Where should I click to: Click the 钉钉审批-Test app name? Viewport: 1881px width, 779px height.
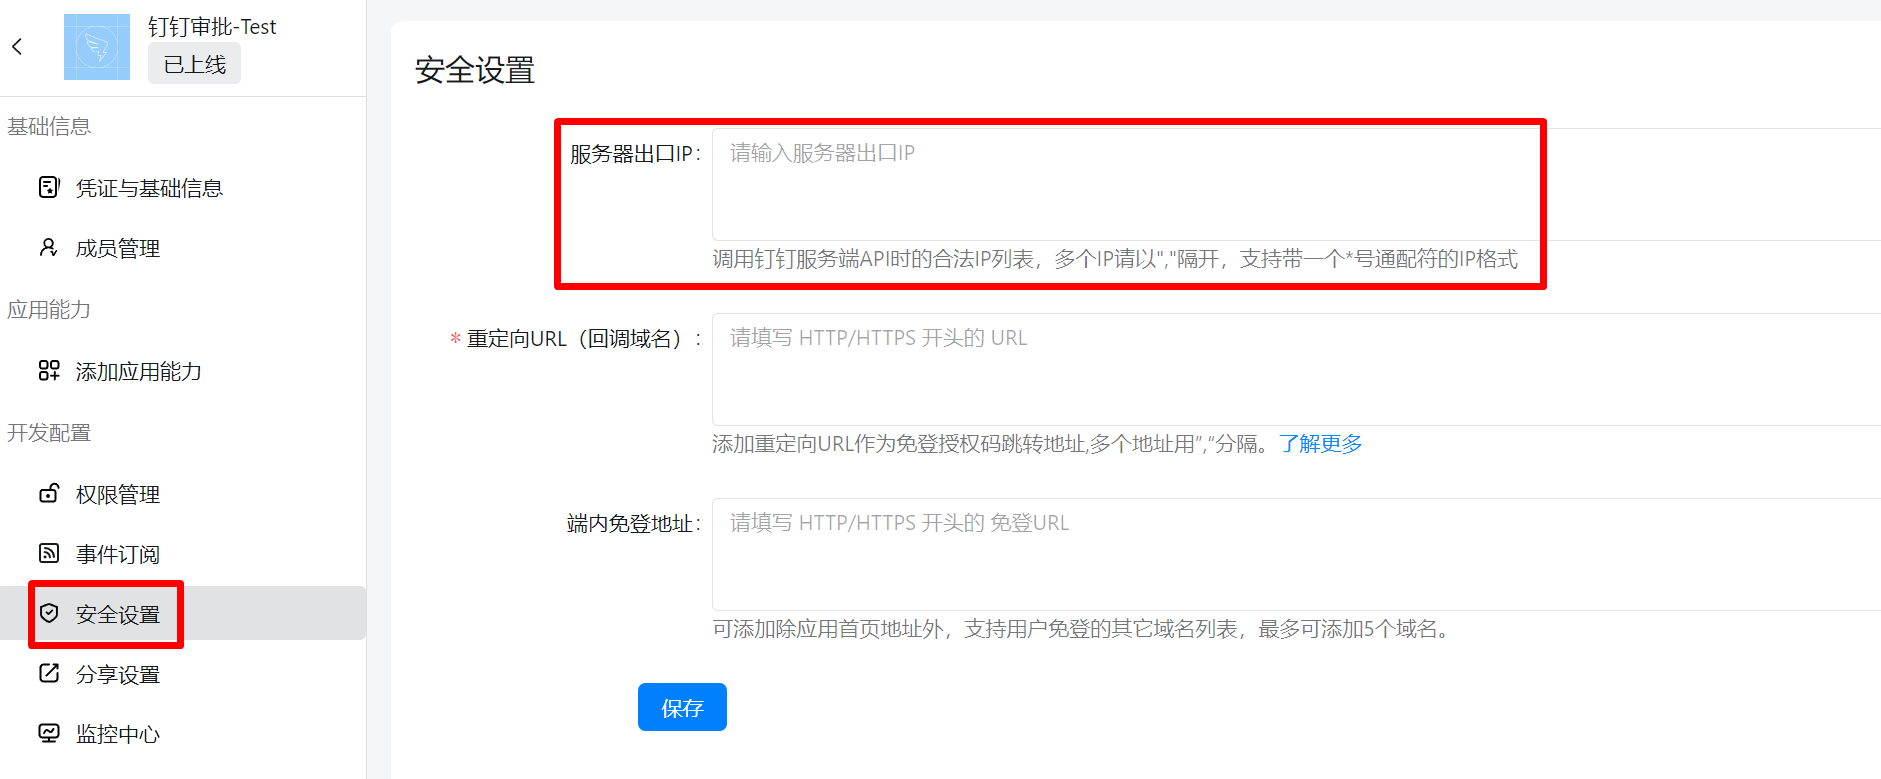point(212,27)
